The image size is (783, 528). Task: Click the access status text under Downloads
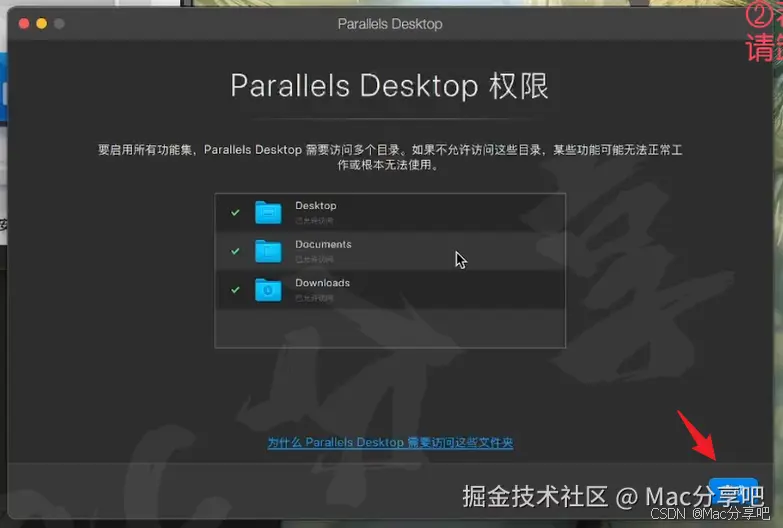[314, 298]
